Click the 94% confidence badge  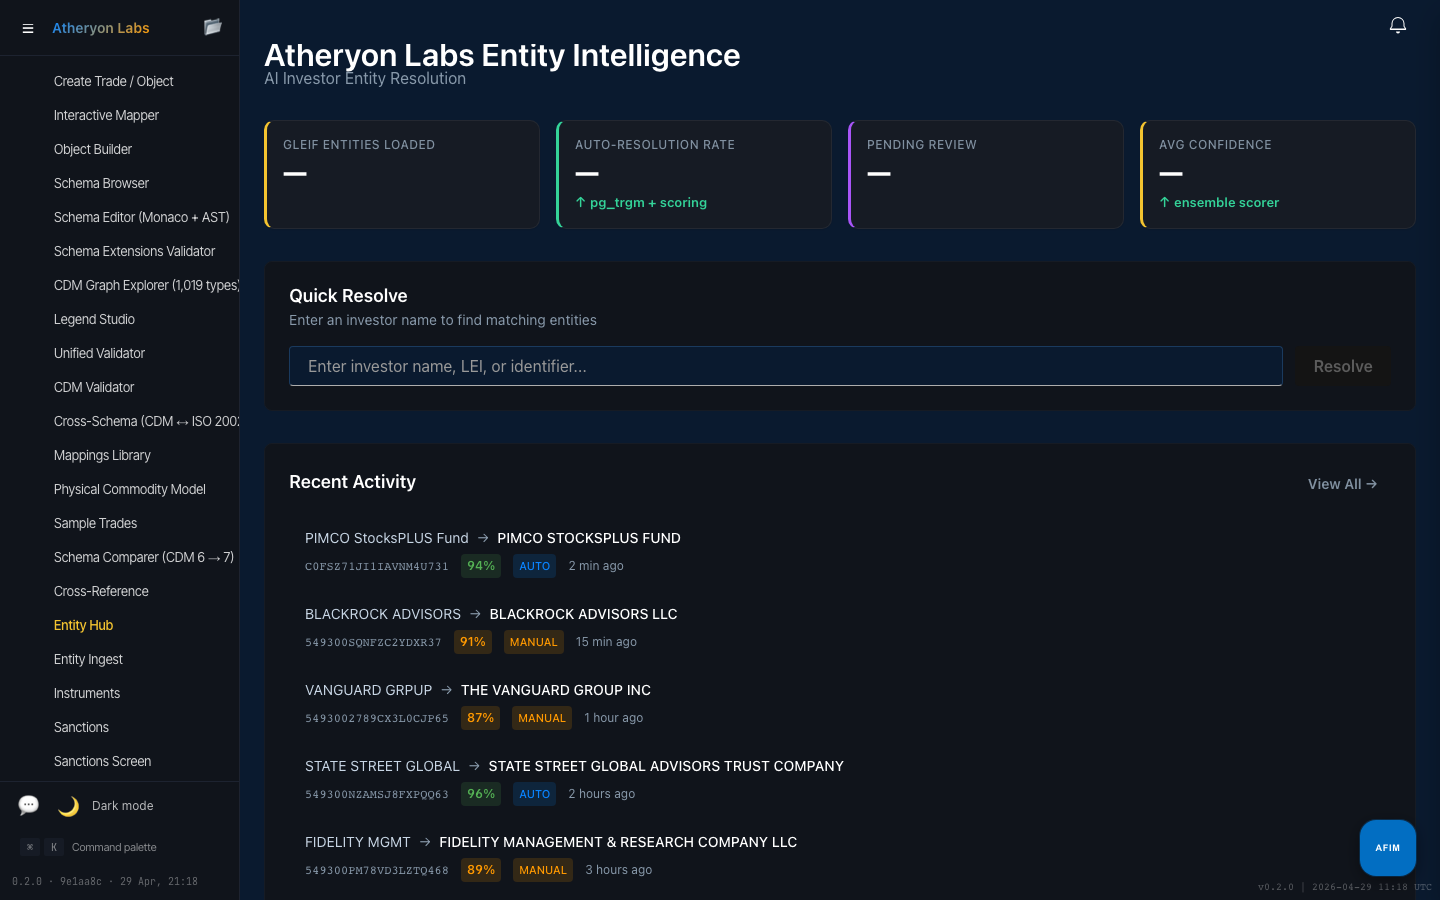tap(481, 566)
